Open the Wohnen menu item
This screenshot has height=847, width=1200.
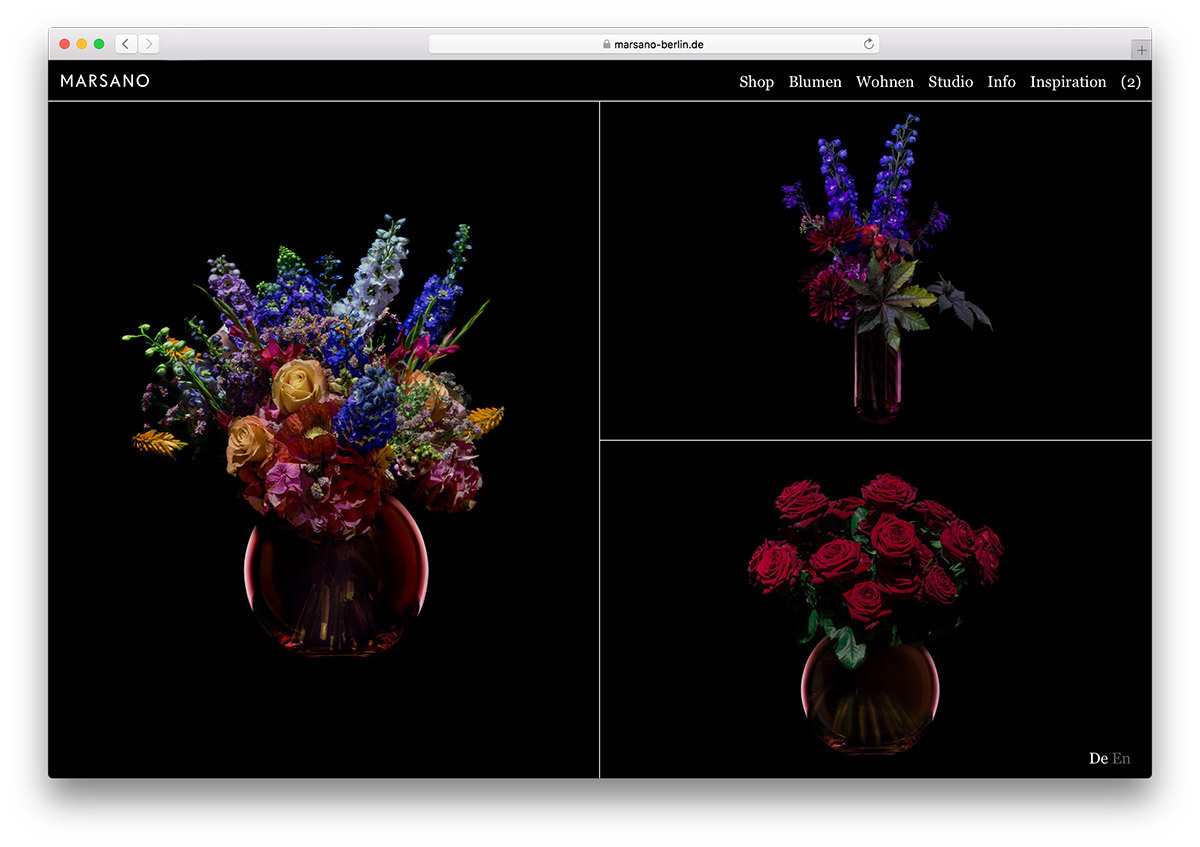[x=885, y=82]
